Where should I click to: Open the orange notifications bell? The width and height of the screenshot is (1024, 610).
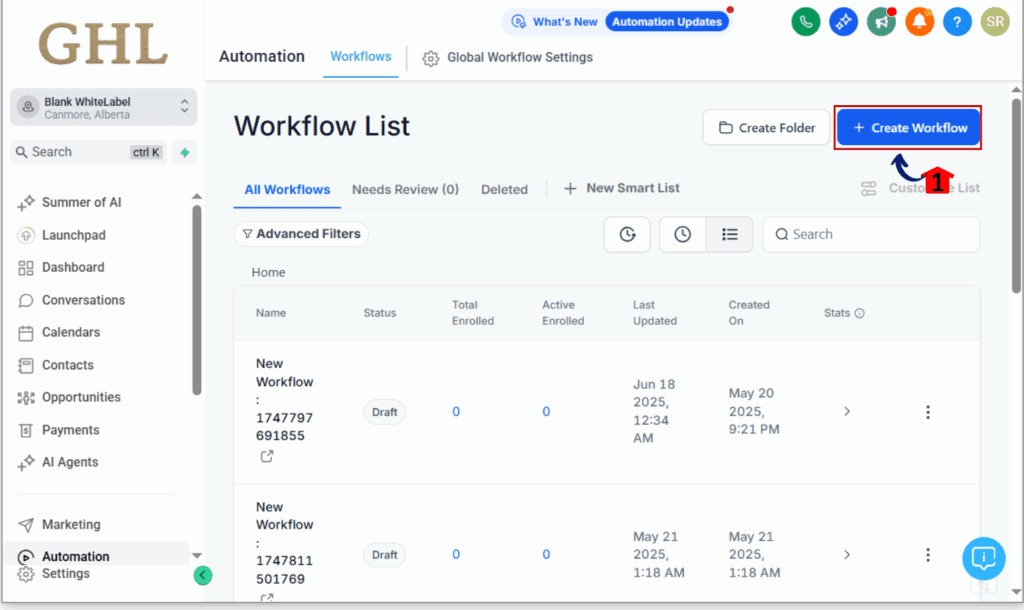pos(919,22)
